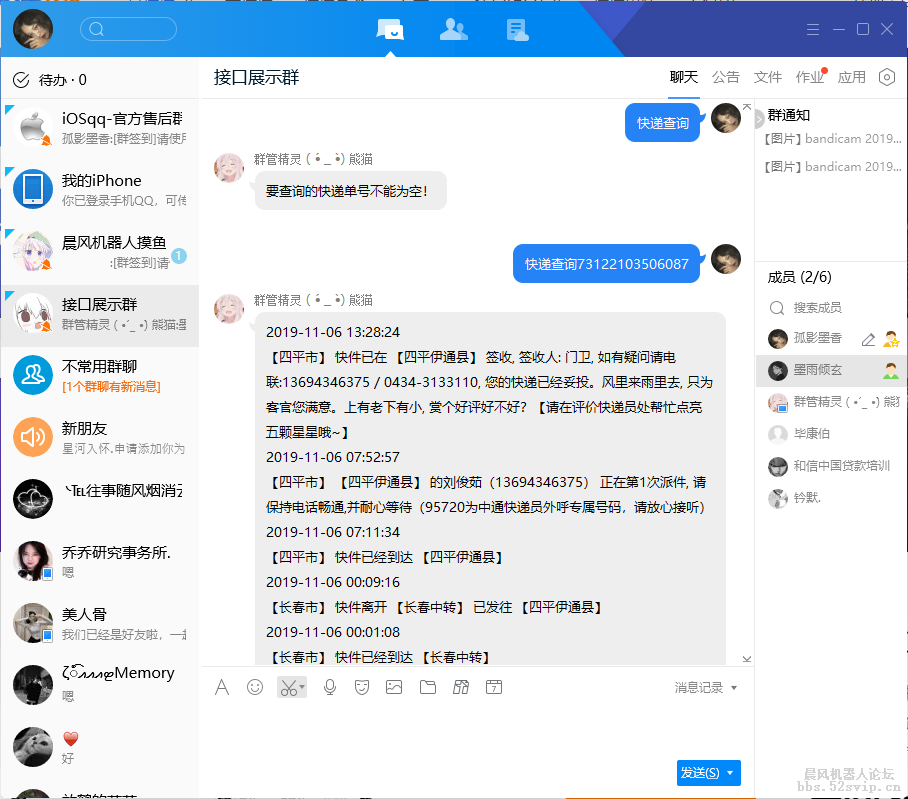908x799 pixels.
Task: Send a file using the folder icon
Action: coord(428,687)
